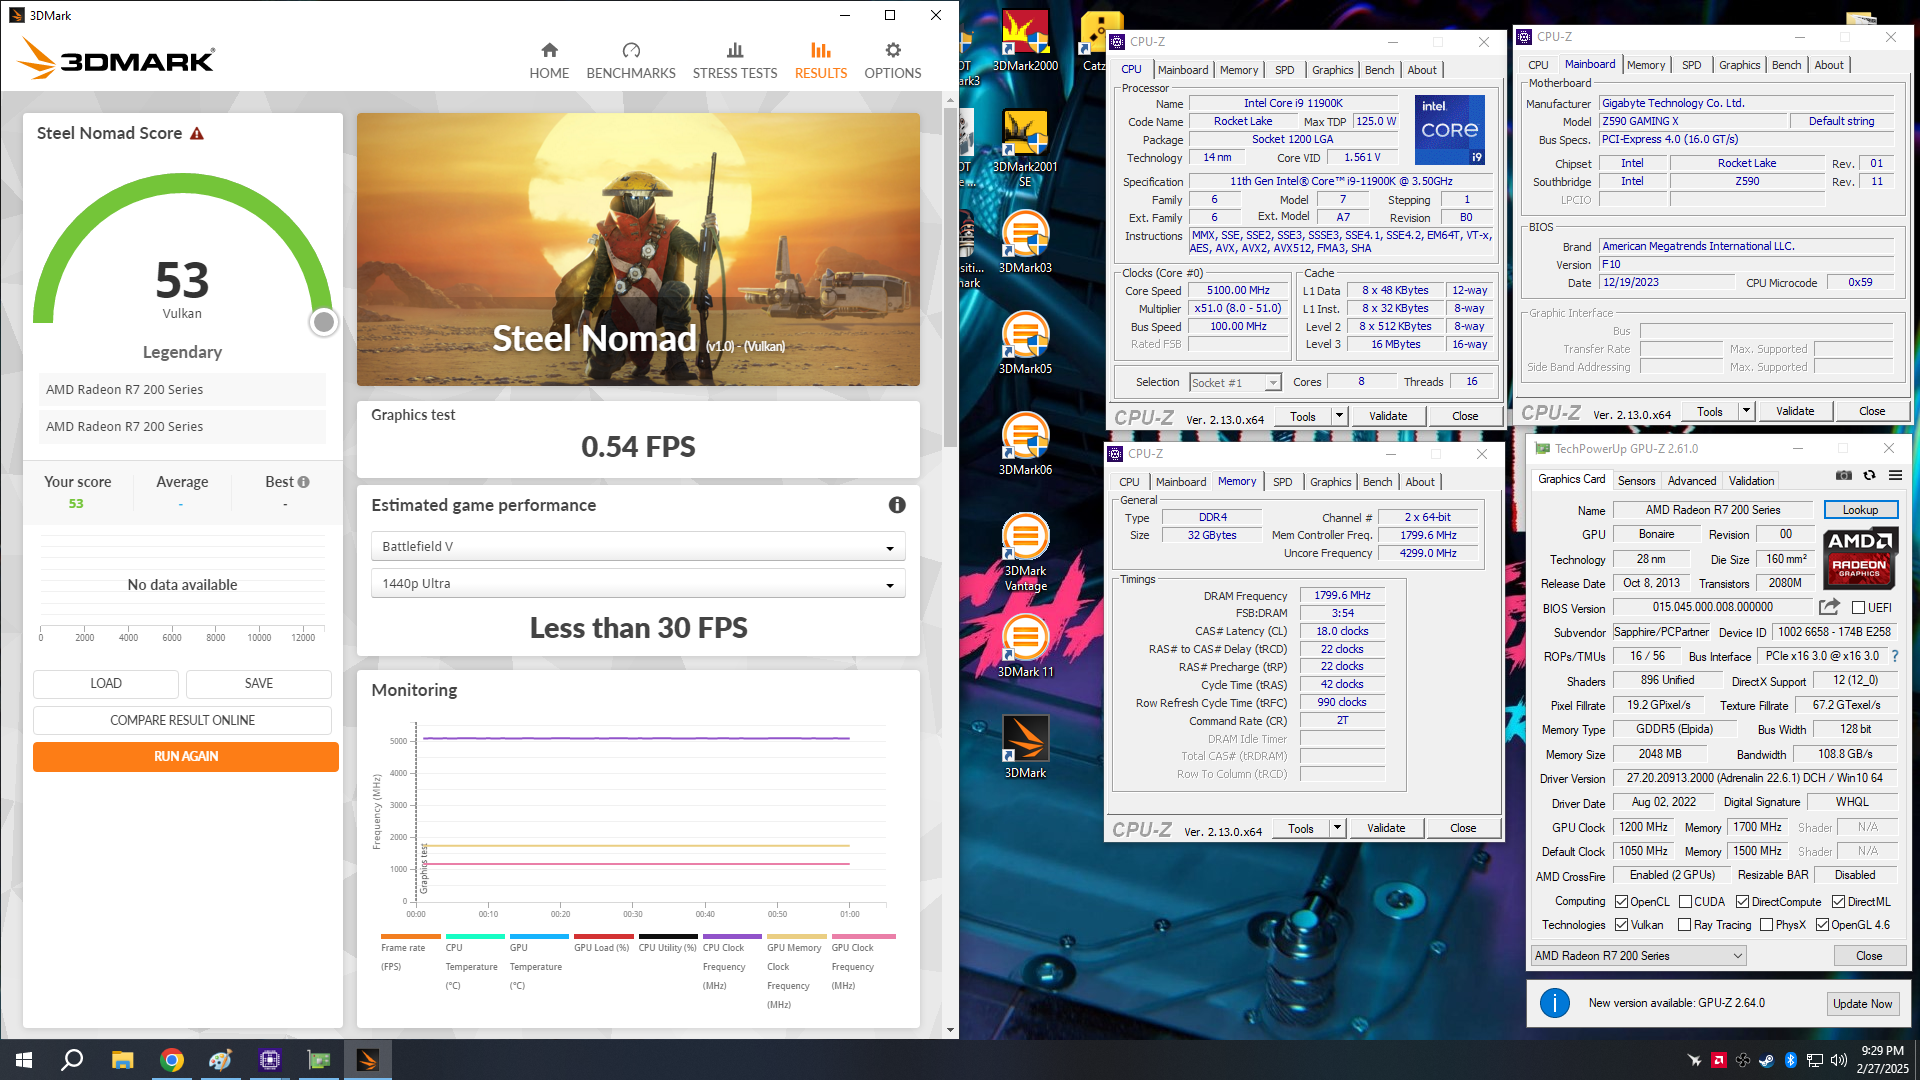This screenshot has height=1080, width=1920.
Task: Click Validate in CPU-Z Memory window
Action: [1386, 827]
